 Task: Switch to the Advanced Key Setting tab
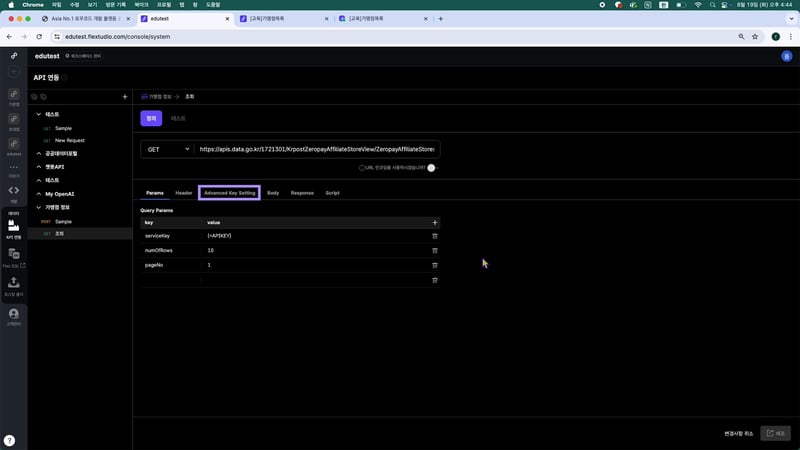(x=230, y=192)
